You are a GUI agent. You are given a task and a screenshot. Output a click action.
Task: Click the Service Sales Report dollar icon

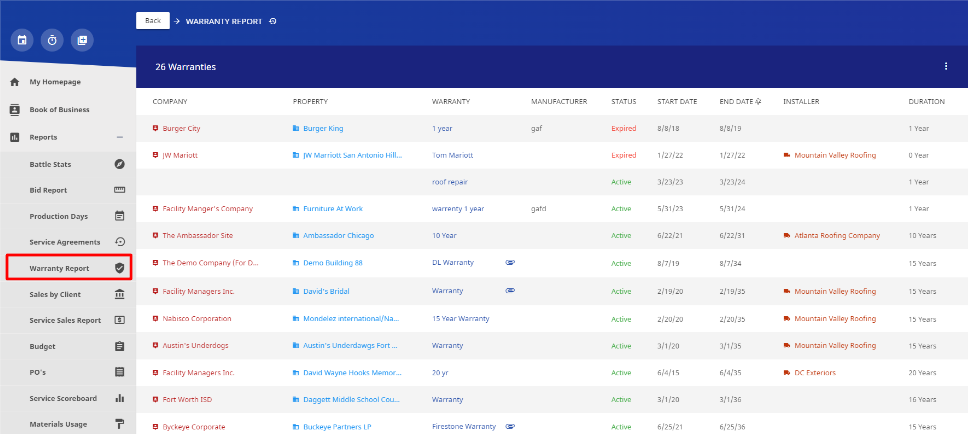point(120,320)
